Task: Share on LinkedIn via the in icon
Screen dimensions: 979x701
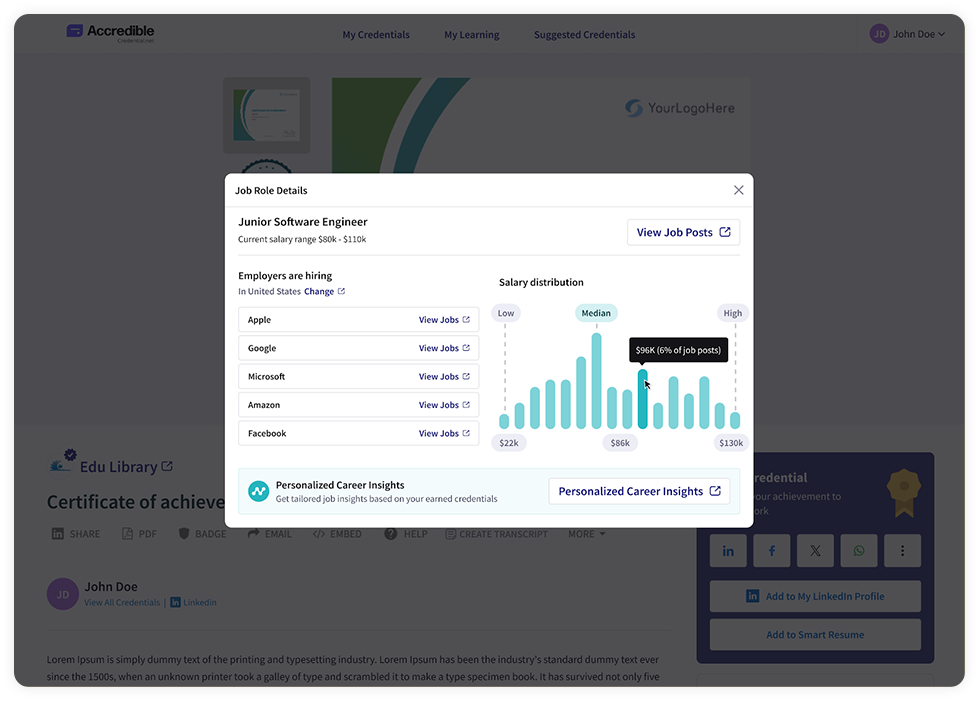Action: click(728, 551)
